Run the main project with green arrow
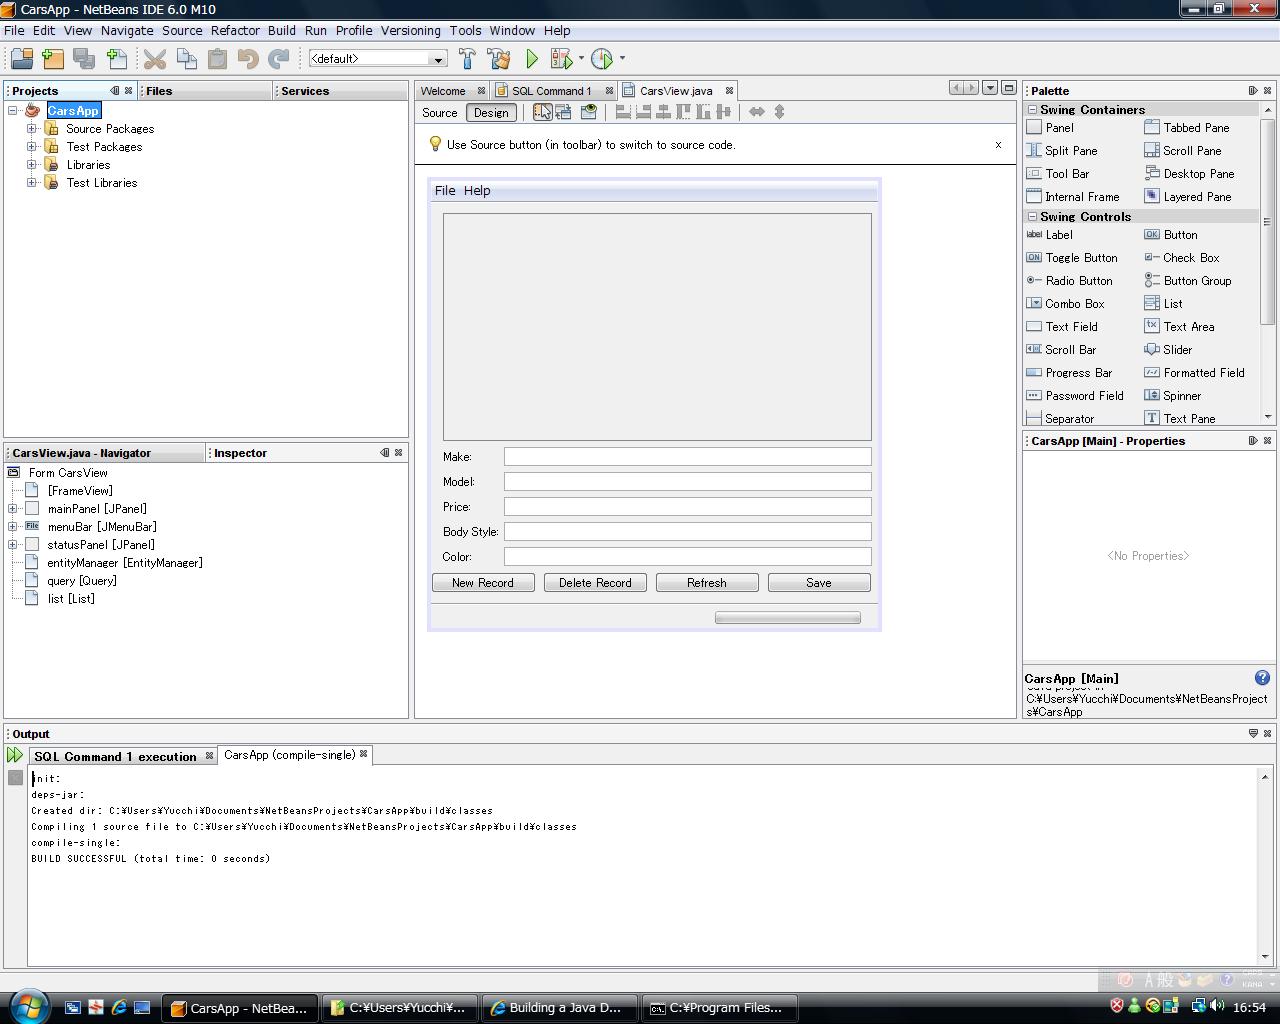This screenshot has height=1024, width=1280. click(532, 59)
